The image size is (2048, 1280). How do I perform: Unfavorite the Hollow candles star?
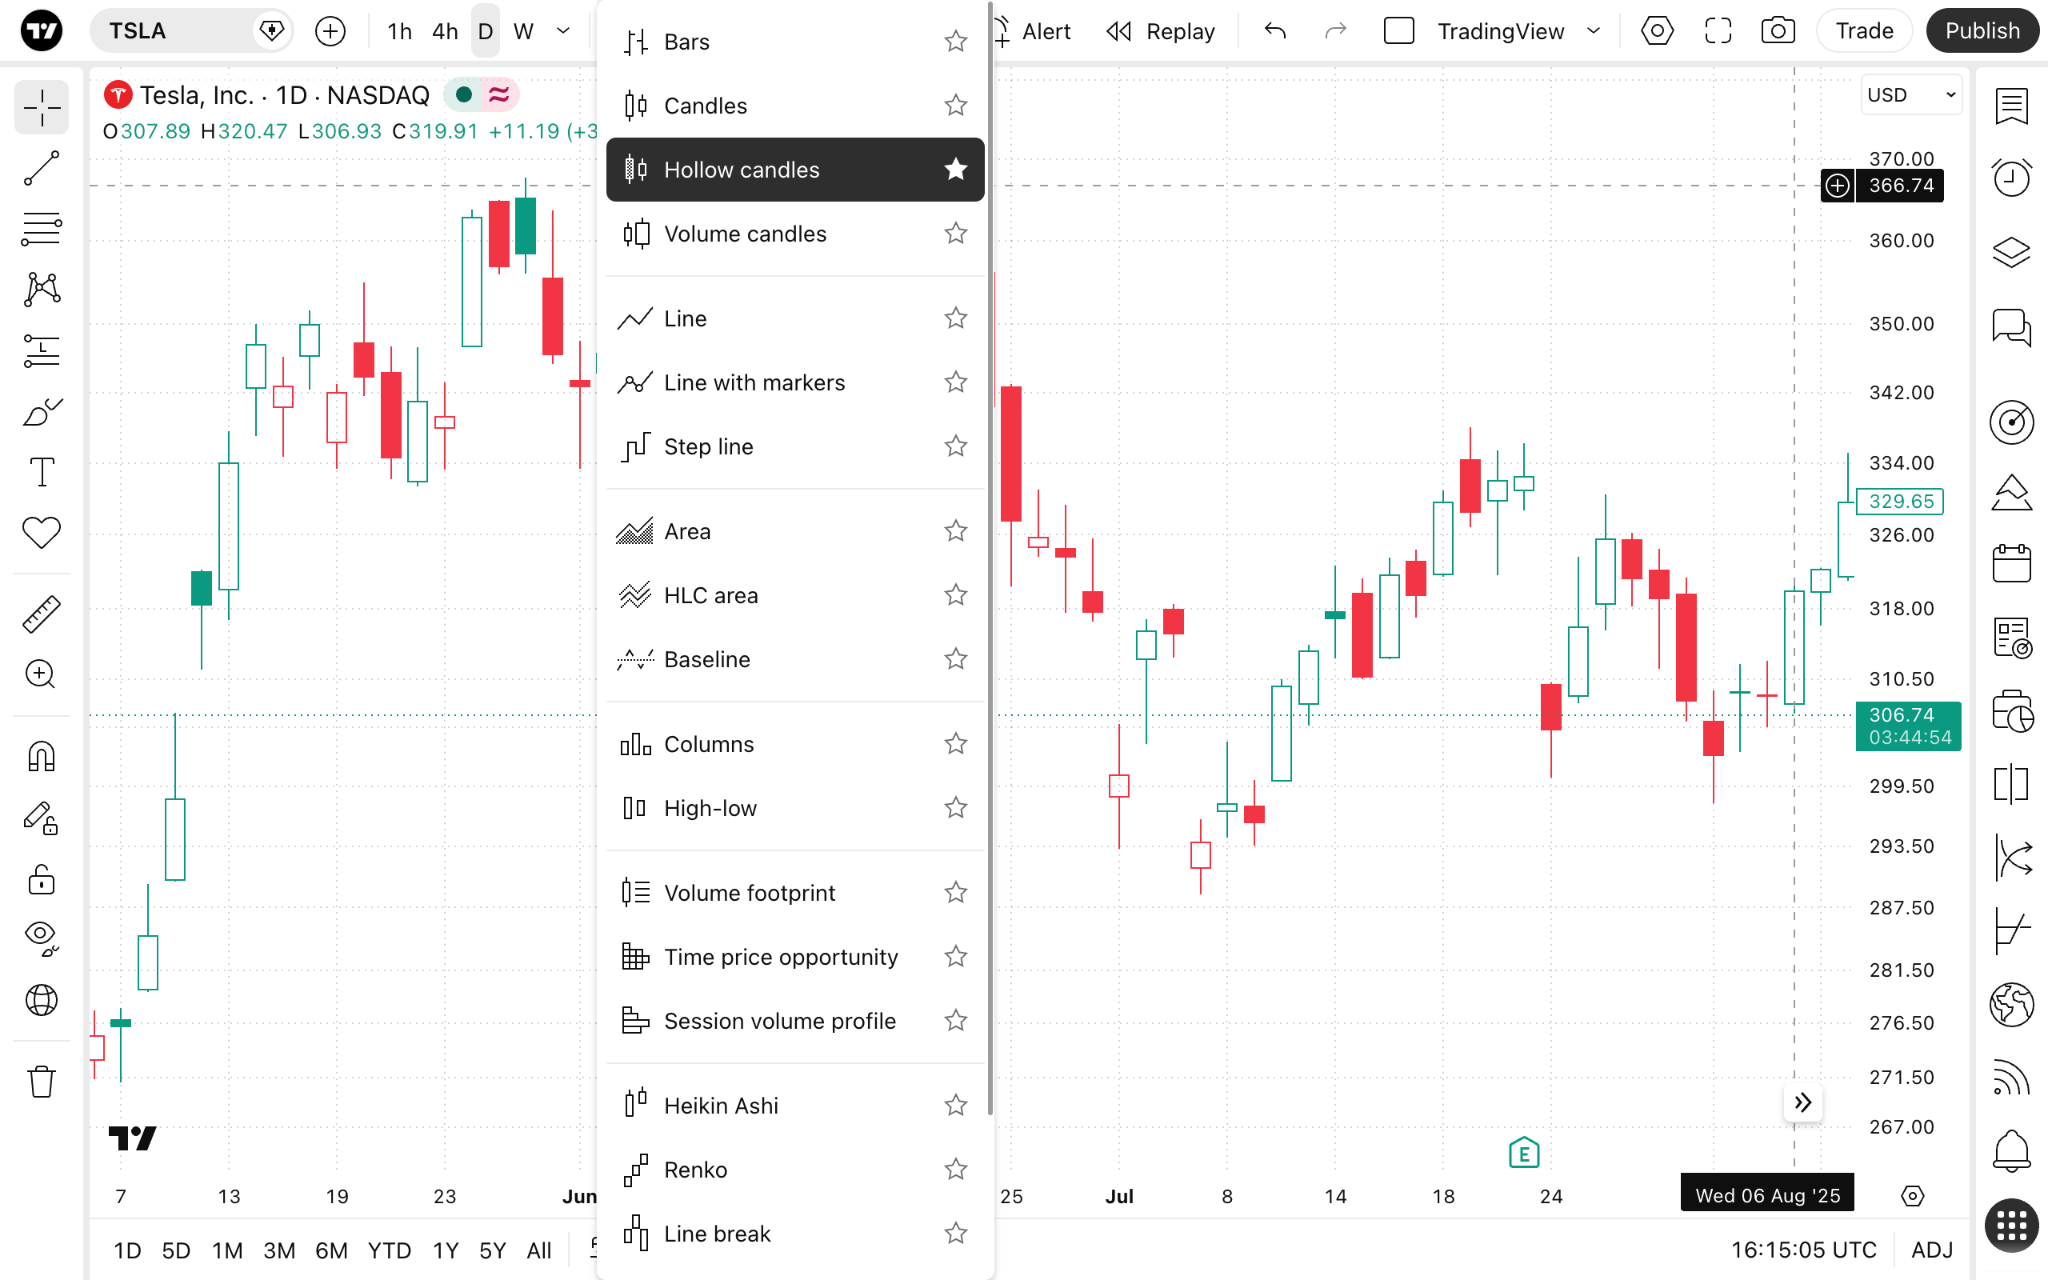pos(956,169)
